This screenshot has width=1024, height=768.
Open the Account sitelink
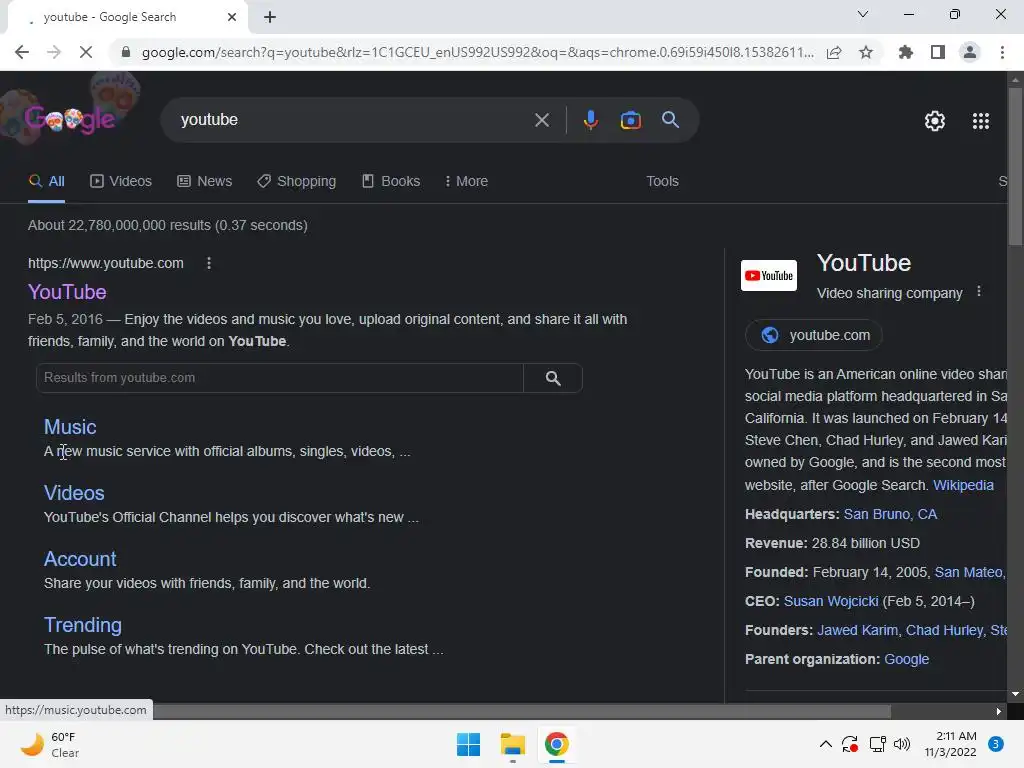click(x=80, y=559)
